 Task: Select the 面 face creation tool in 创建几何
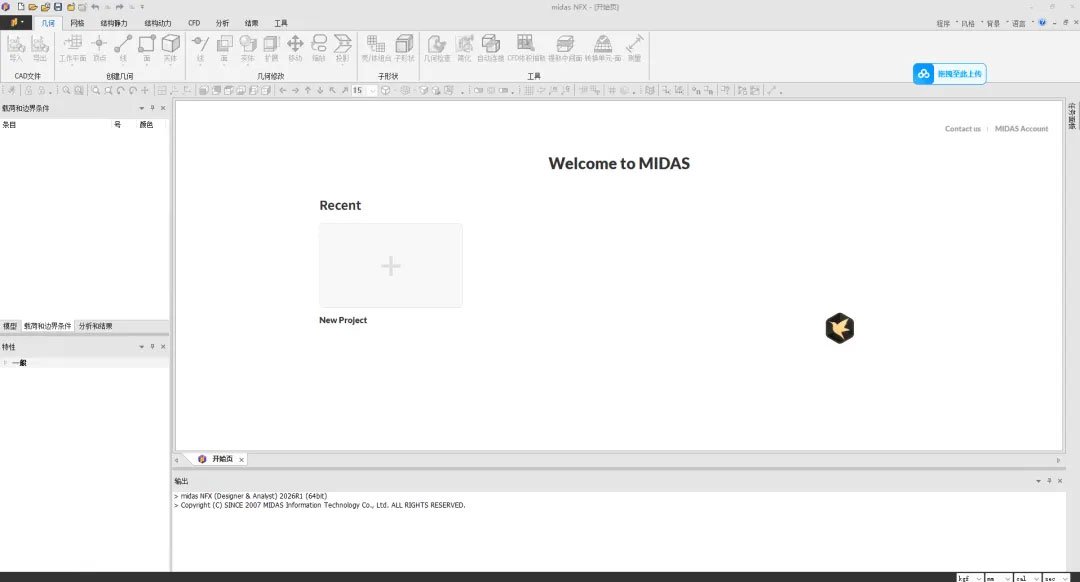pos(147,48)
